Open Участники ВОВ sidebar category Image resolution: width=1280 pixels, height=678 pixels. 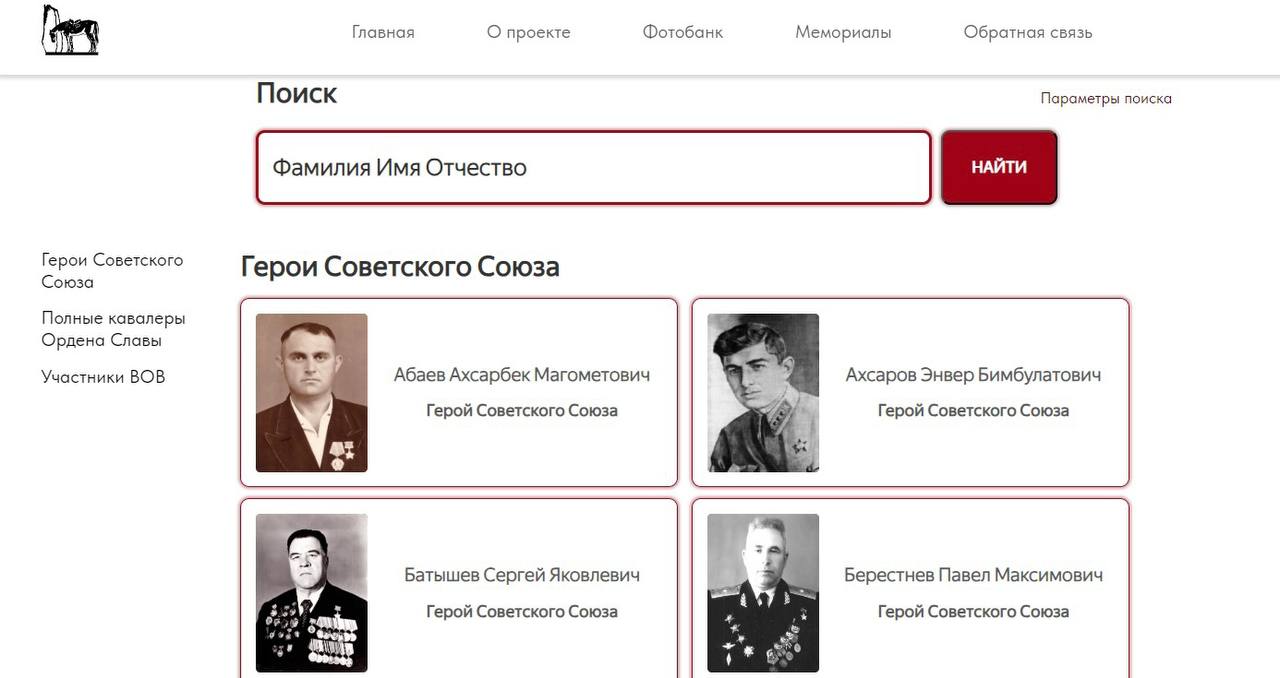click(x=103, y=377)
